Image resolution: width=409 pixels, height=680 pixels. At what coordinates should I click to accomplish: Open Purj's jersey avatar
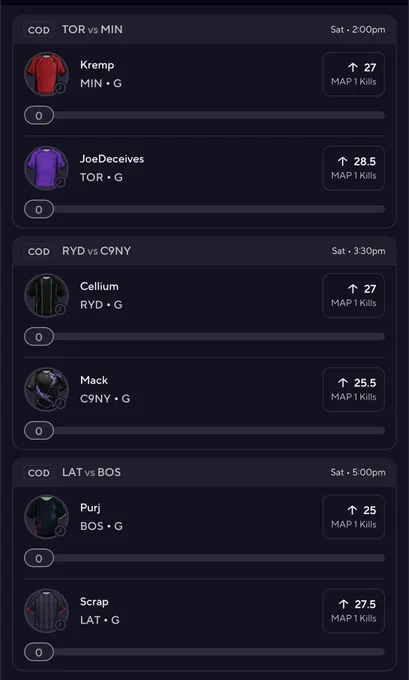[x=46, y=517]
